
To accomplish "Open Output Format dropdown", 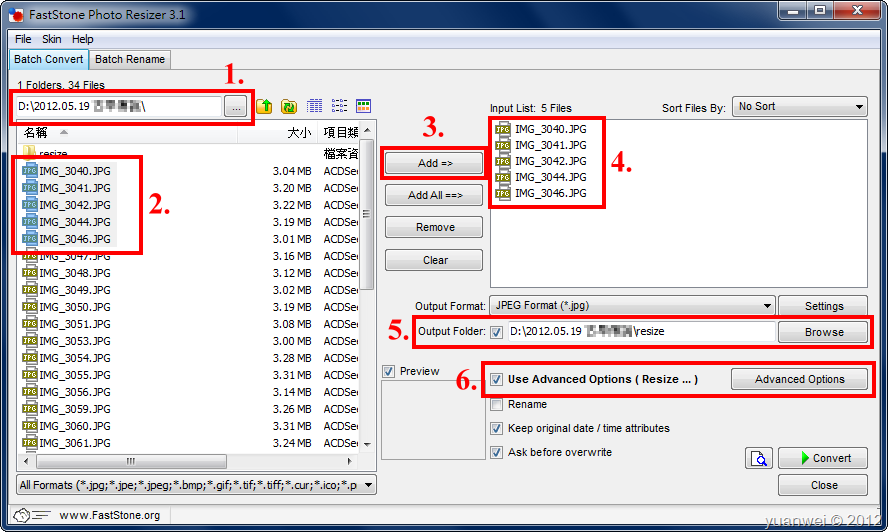I will tap(632, 305).
